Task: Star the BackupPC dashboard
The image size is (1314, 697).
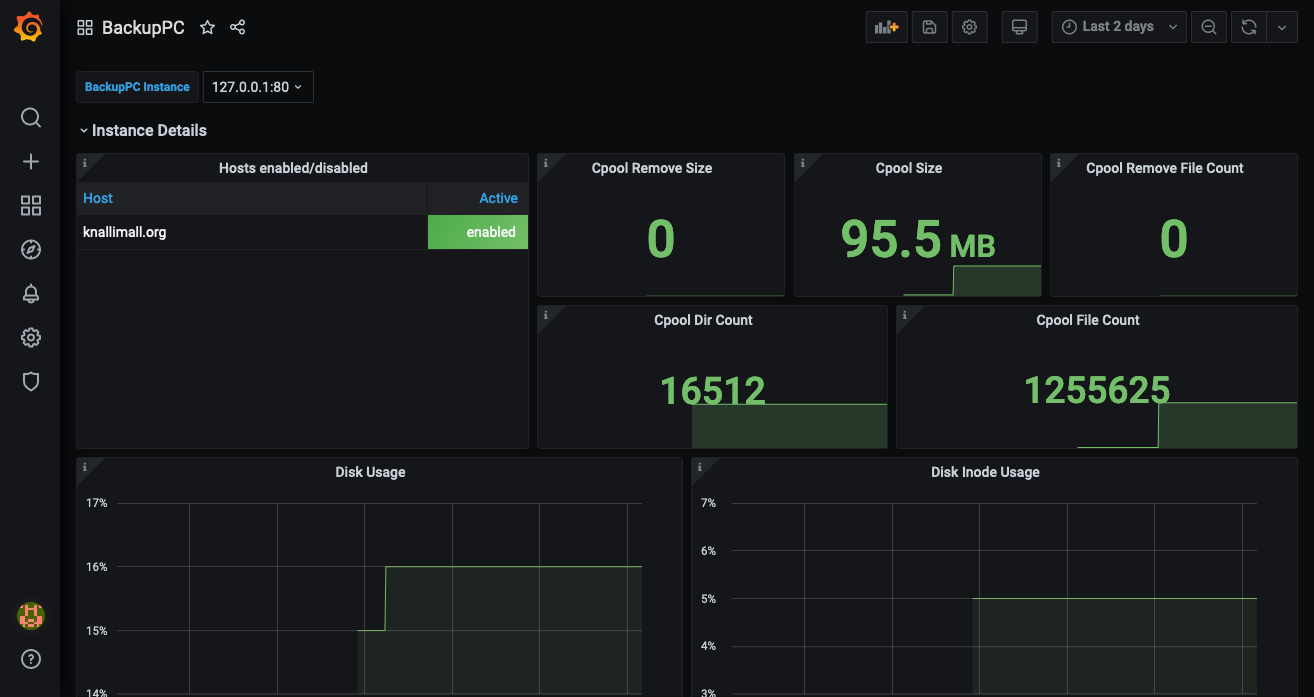Action: tap(207, 28)
